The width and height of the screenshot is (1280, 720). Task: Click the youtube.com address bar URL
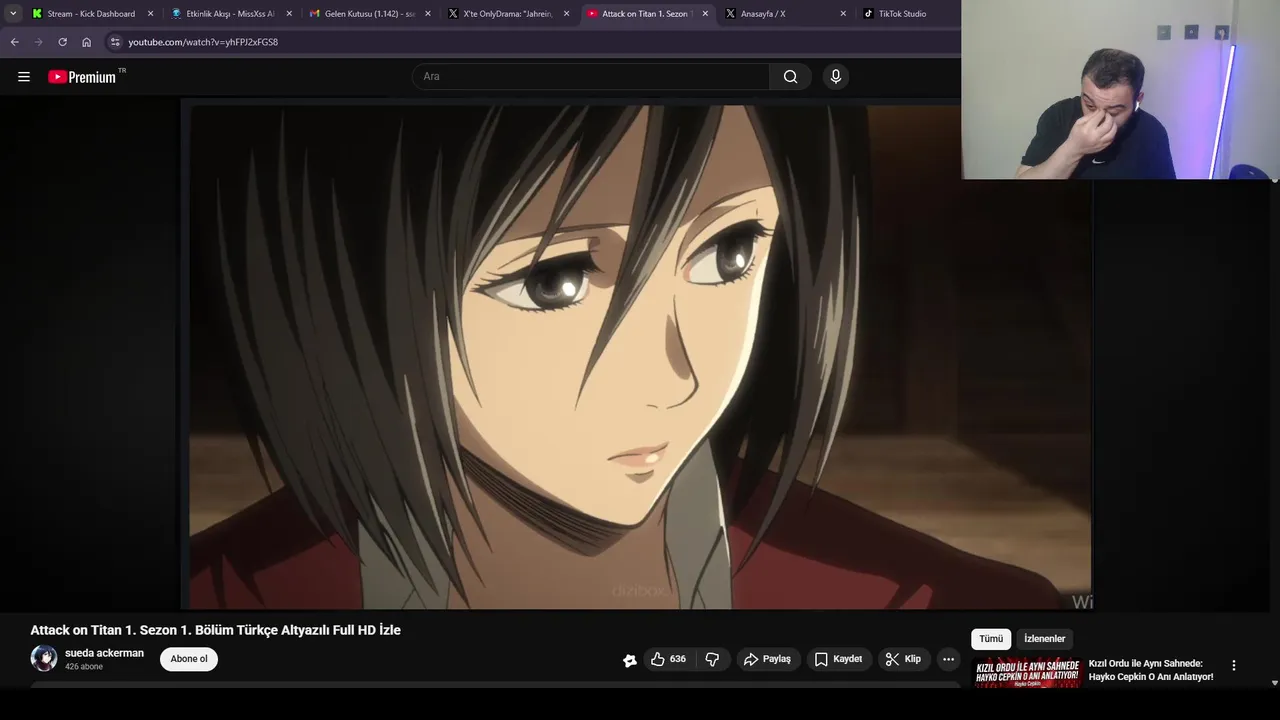(203, 42)
